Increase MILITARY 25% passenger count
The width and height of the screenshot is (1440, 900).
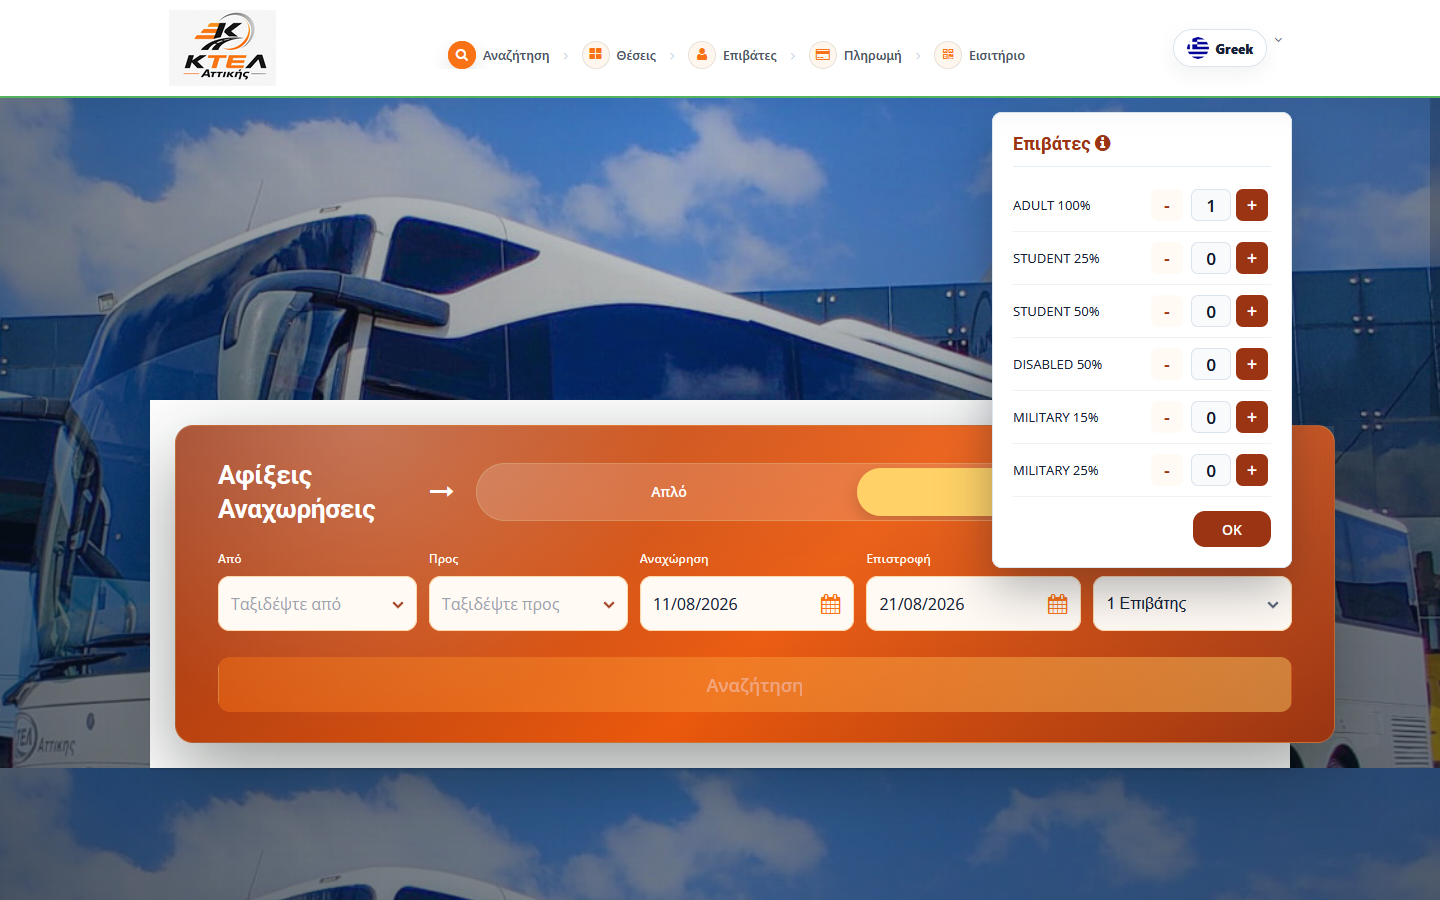pyautogui.click(x=1252, y=470)
